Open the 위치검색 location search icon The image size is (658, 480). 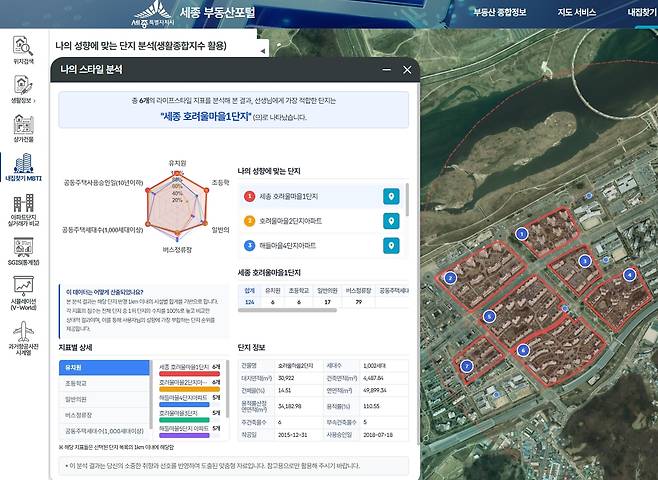(23, 50)
